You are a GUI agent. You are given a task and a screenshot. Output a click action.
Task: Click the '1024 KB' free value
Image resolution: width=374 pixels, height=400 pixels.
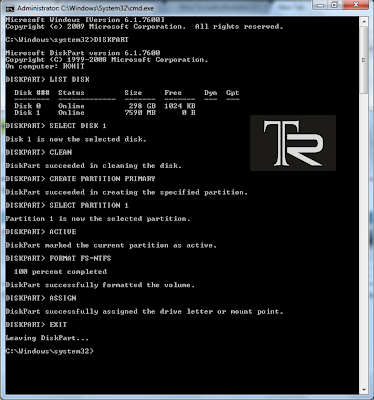180,106
